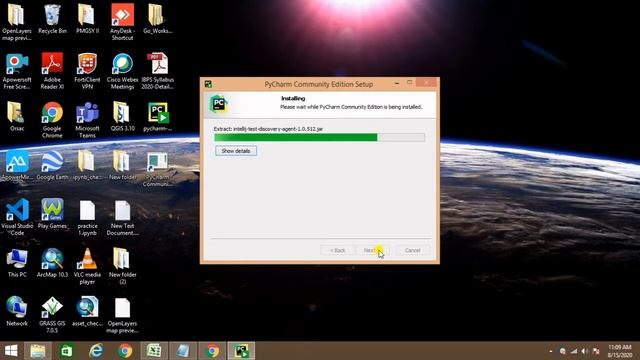Viewport: 640px width, 360px height.
Task: Launch ArcMap 10.3 desktop icon
Action: click(x=52, y=263)
